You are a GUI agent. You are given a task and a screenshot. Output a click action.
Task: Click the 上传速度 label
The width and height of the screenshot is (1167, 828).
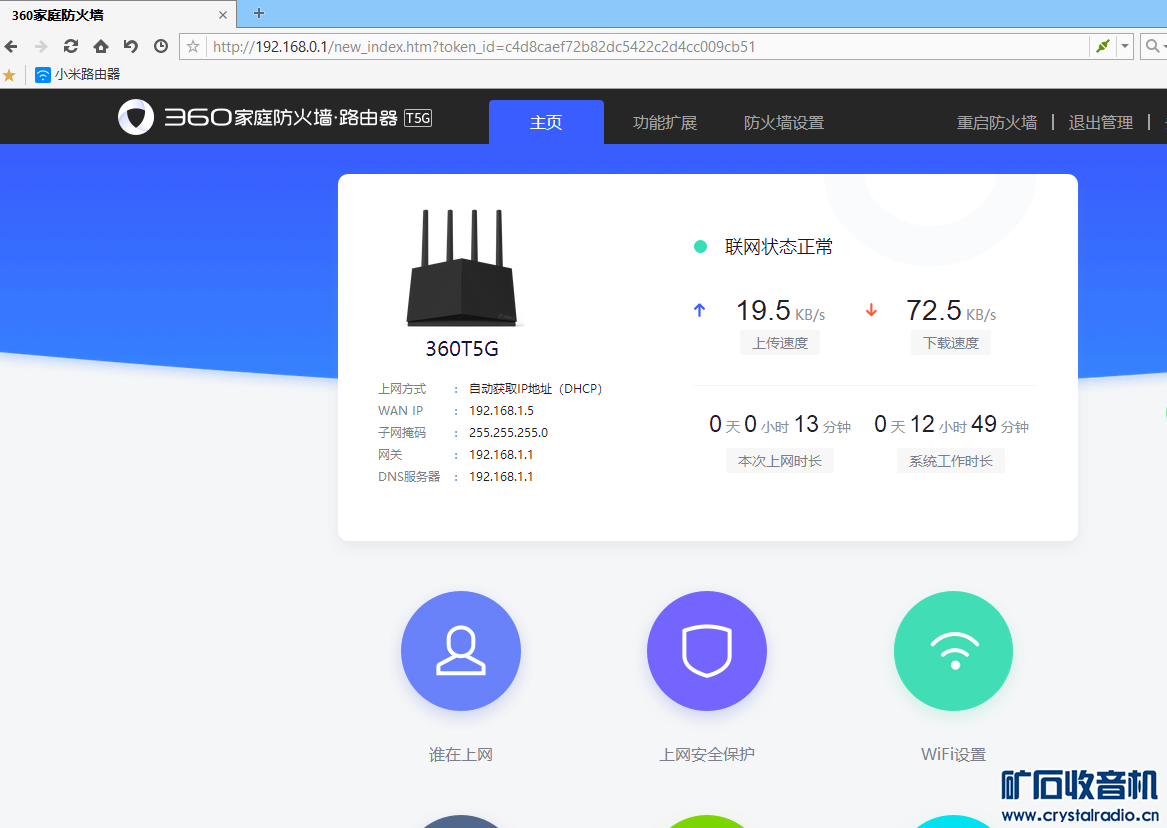[x=779, y=343]
